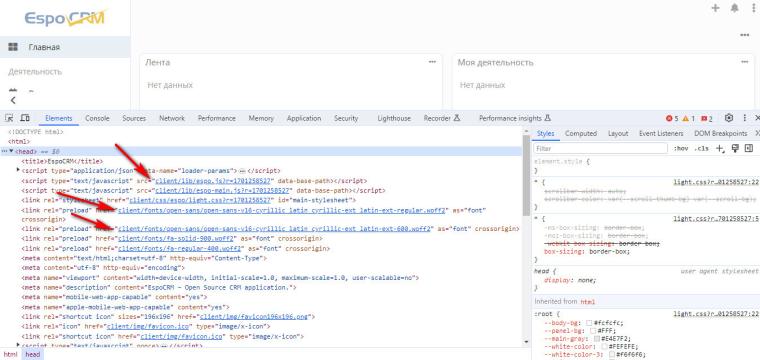This screenshot has height=360, width=760.
Task: Click the new style rule plus icon
Action: 720,148
